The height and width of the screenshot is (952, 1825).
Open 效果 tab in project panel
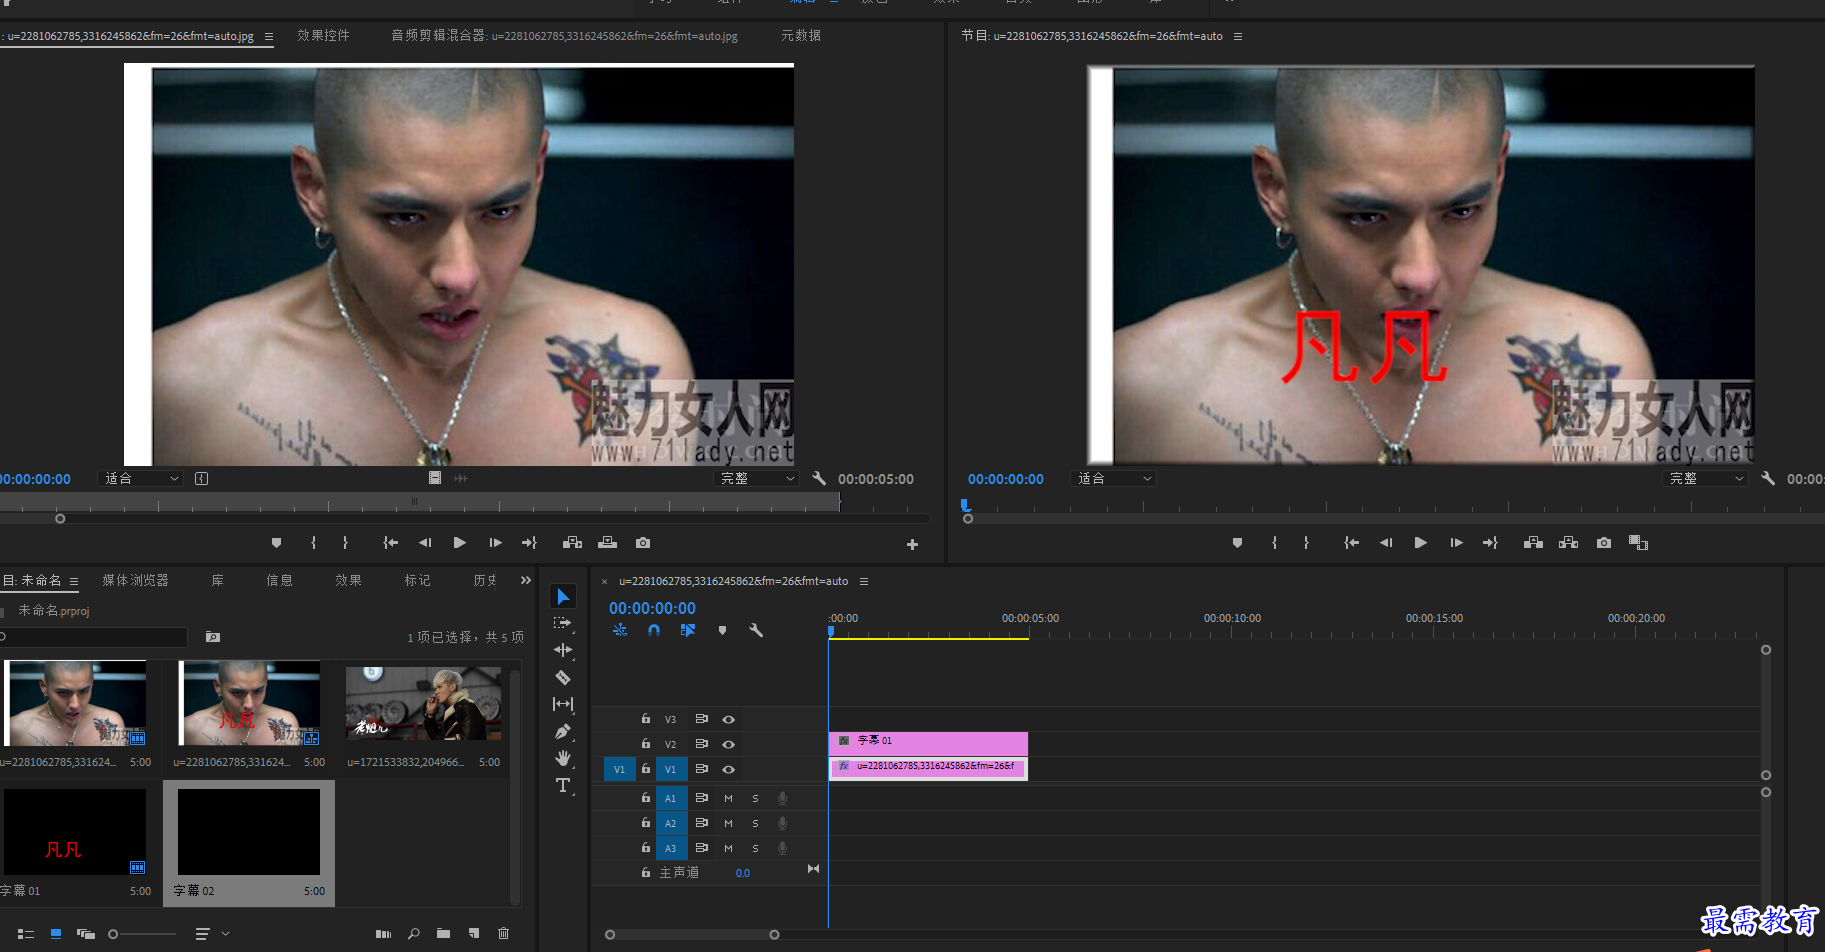click(348, 580)
